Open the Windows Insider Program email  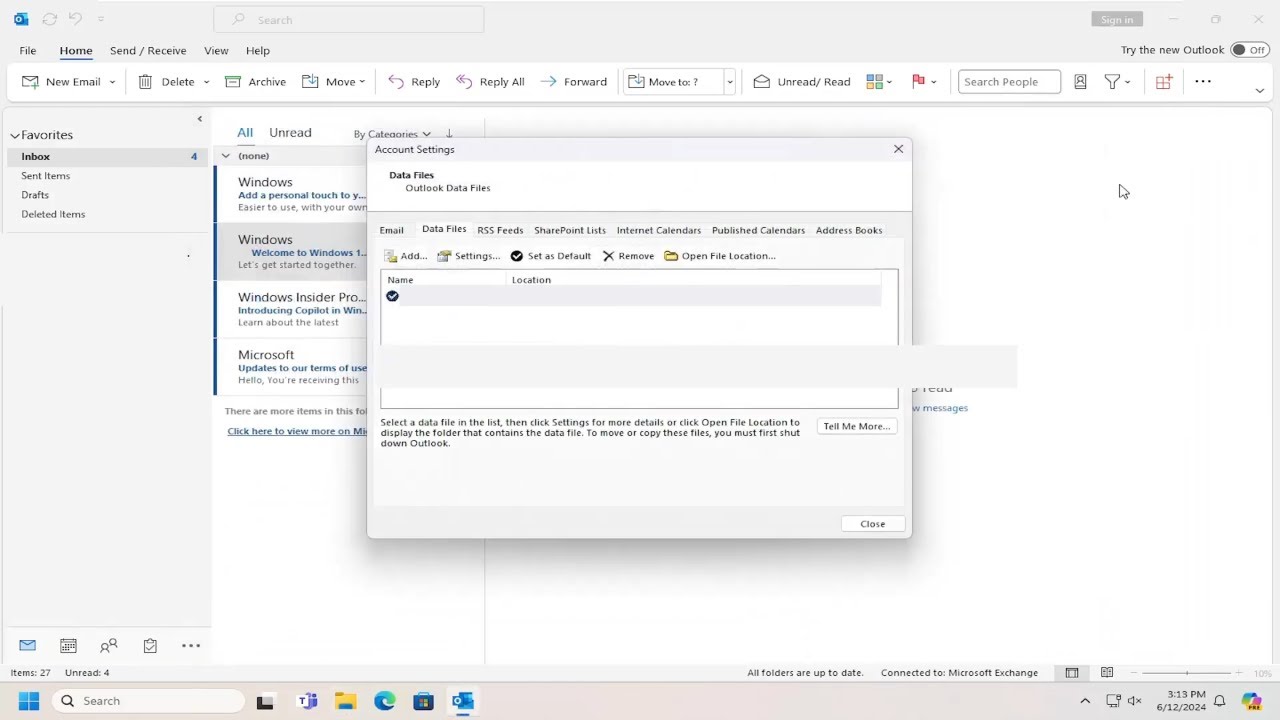291,310
